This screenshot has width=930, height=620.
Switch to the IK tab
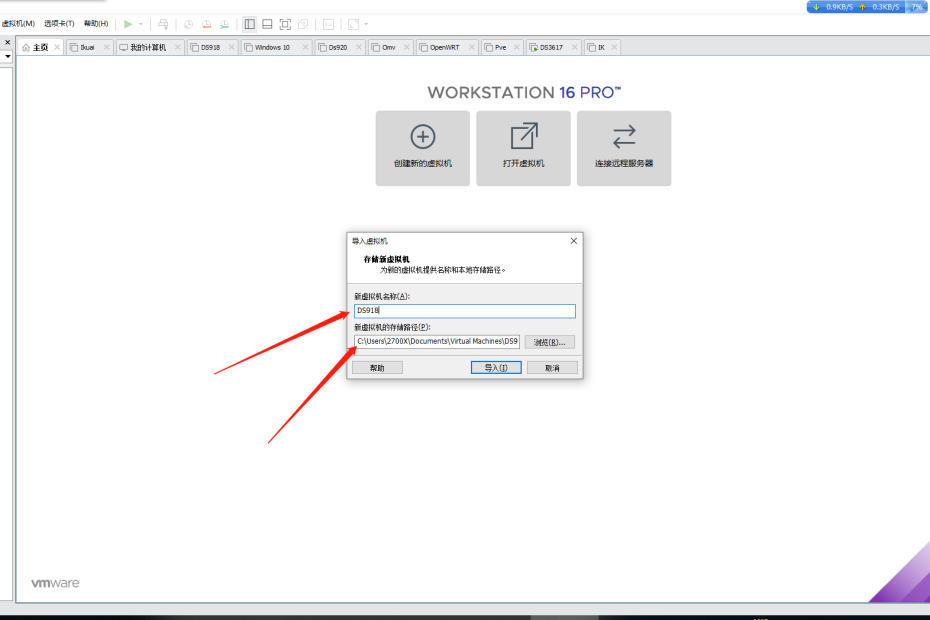[601, 47]
